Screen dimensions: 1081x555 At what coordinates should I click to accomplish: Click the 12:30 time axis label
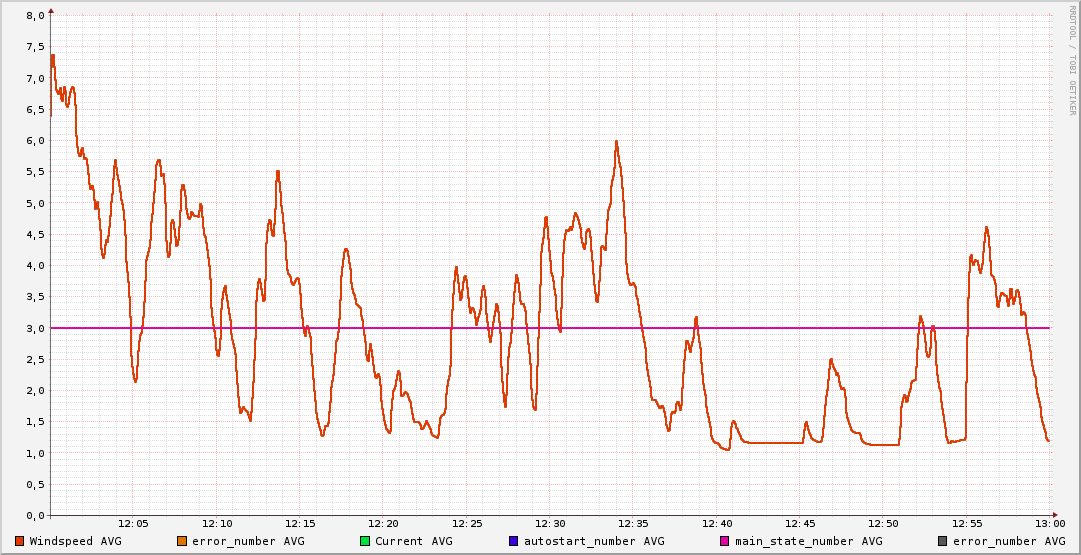550,524
